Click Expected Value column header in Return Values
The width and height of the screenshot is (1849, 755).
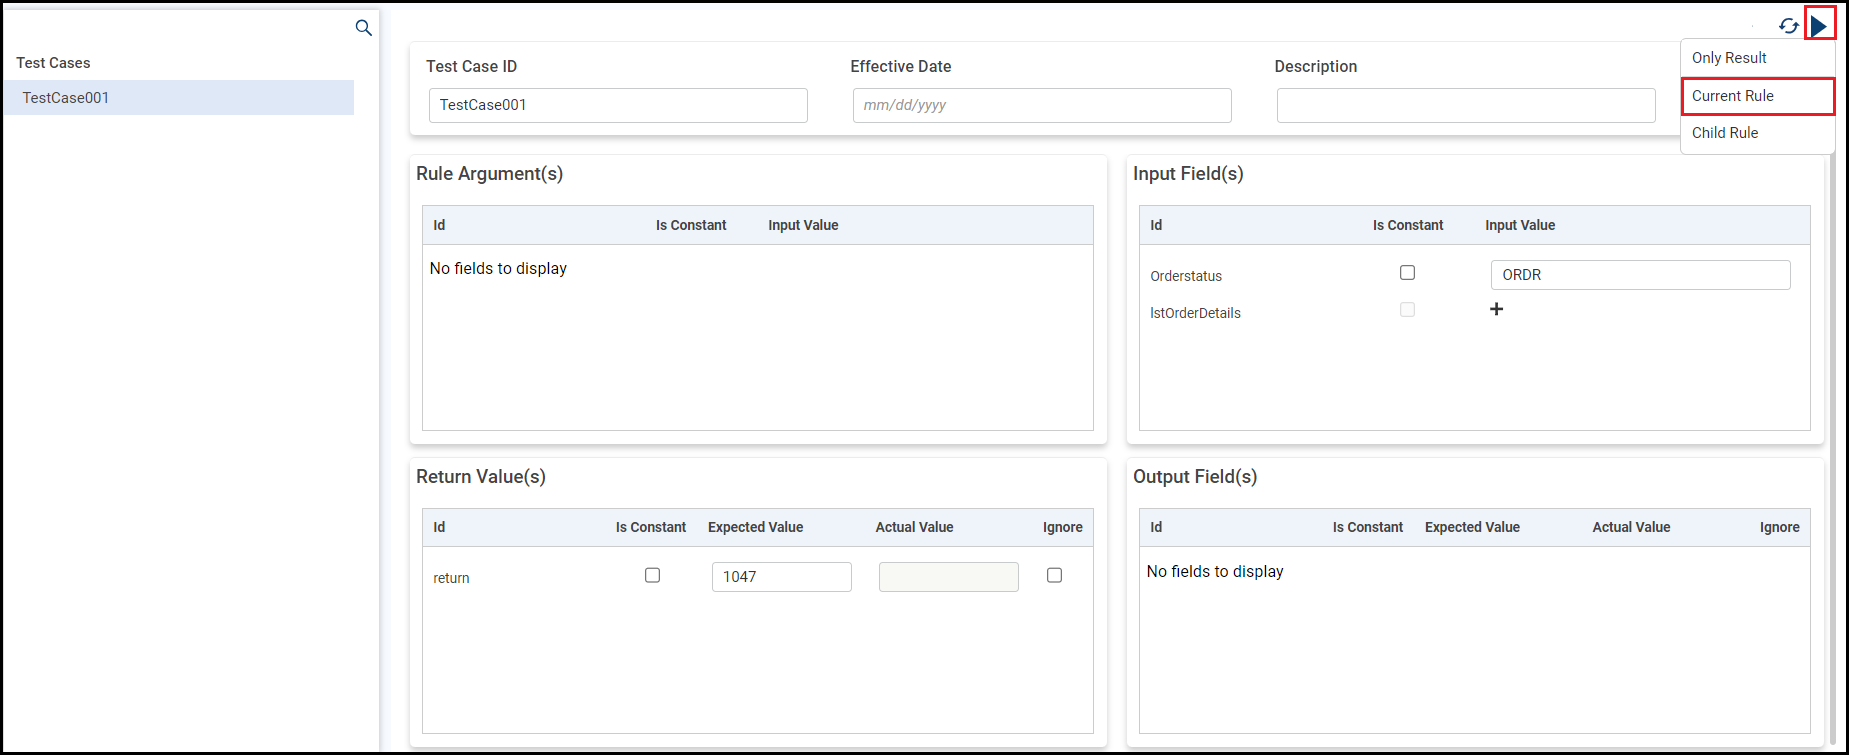(x=755, y=527)
